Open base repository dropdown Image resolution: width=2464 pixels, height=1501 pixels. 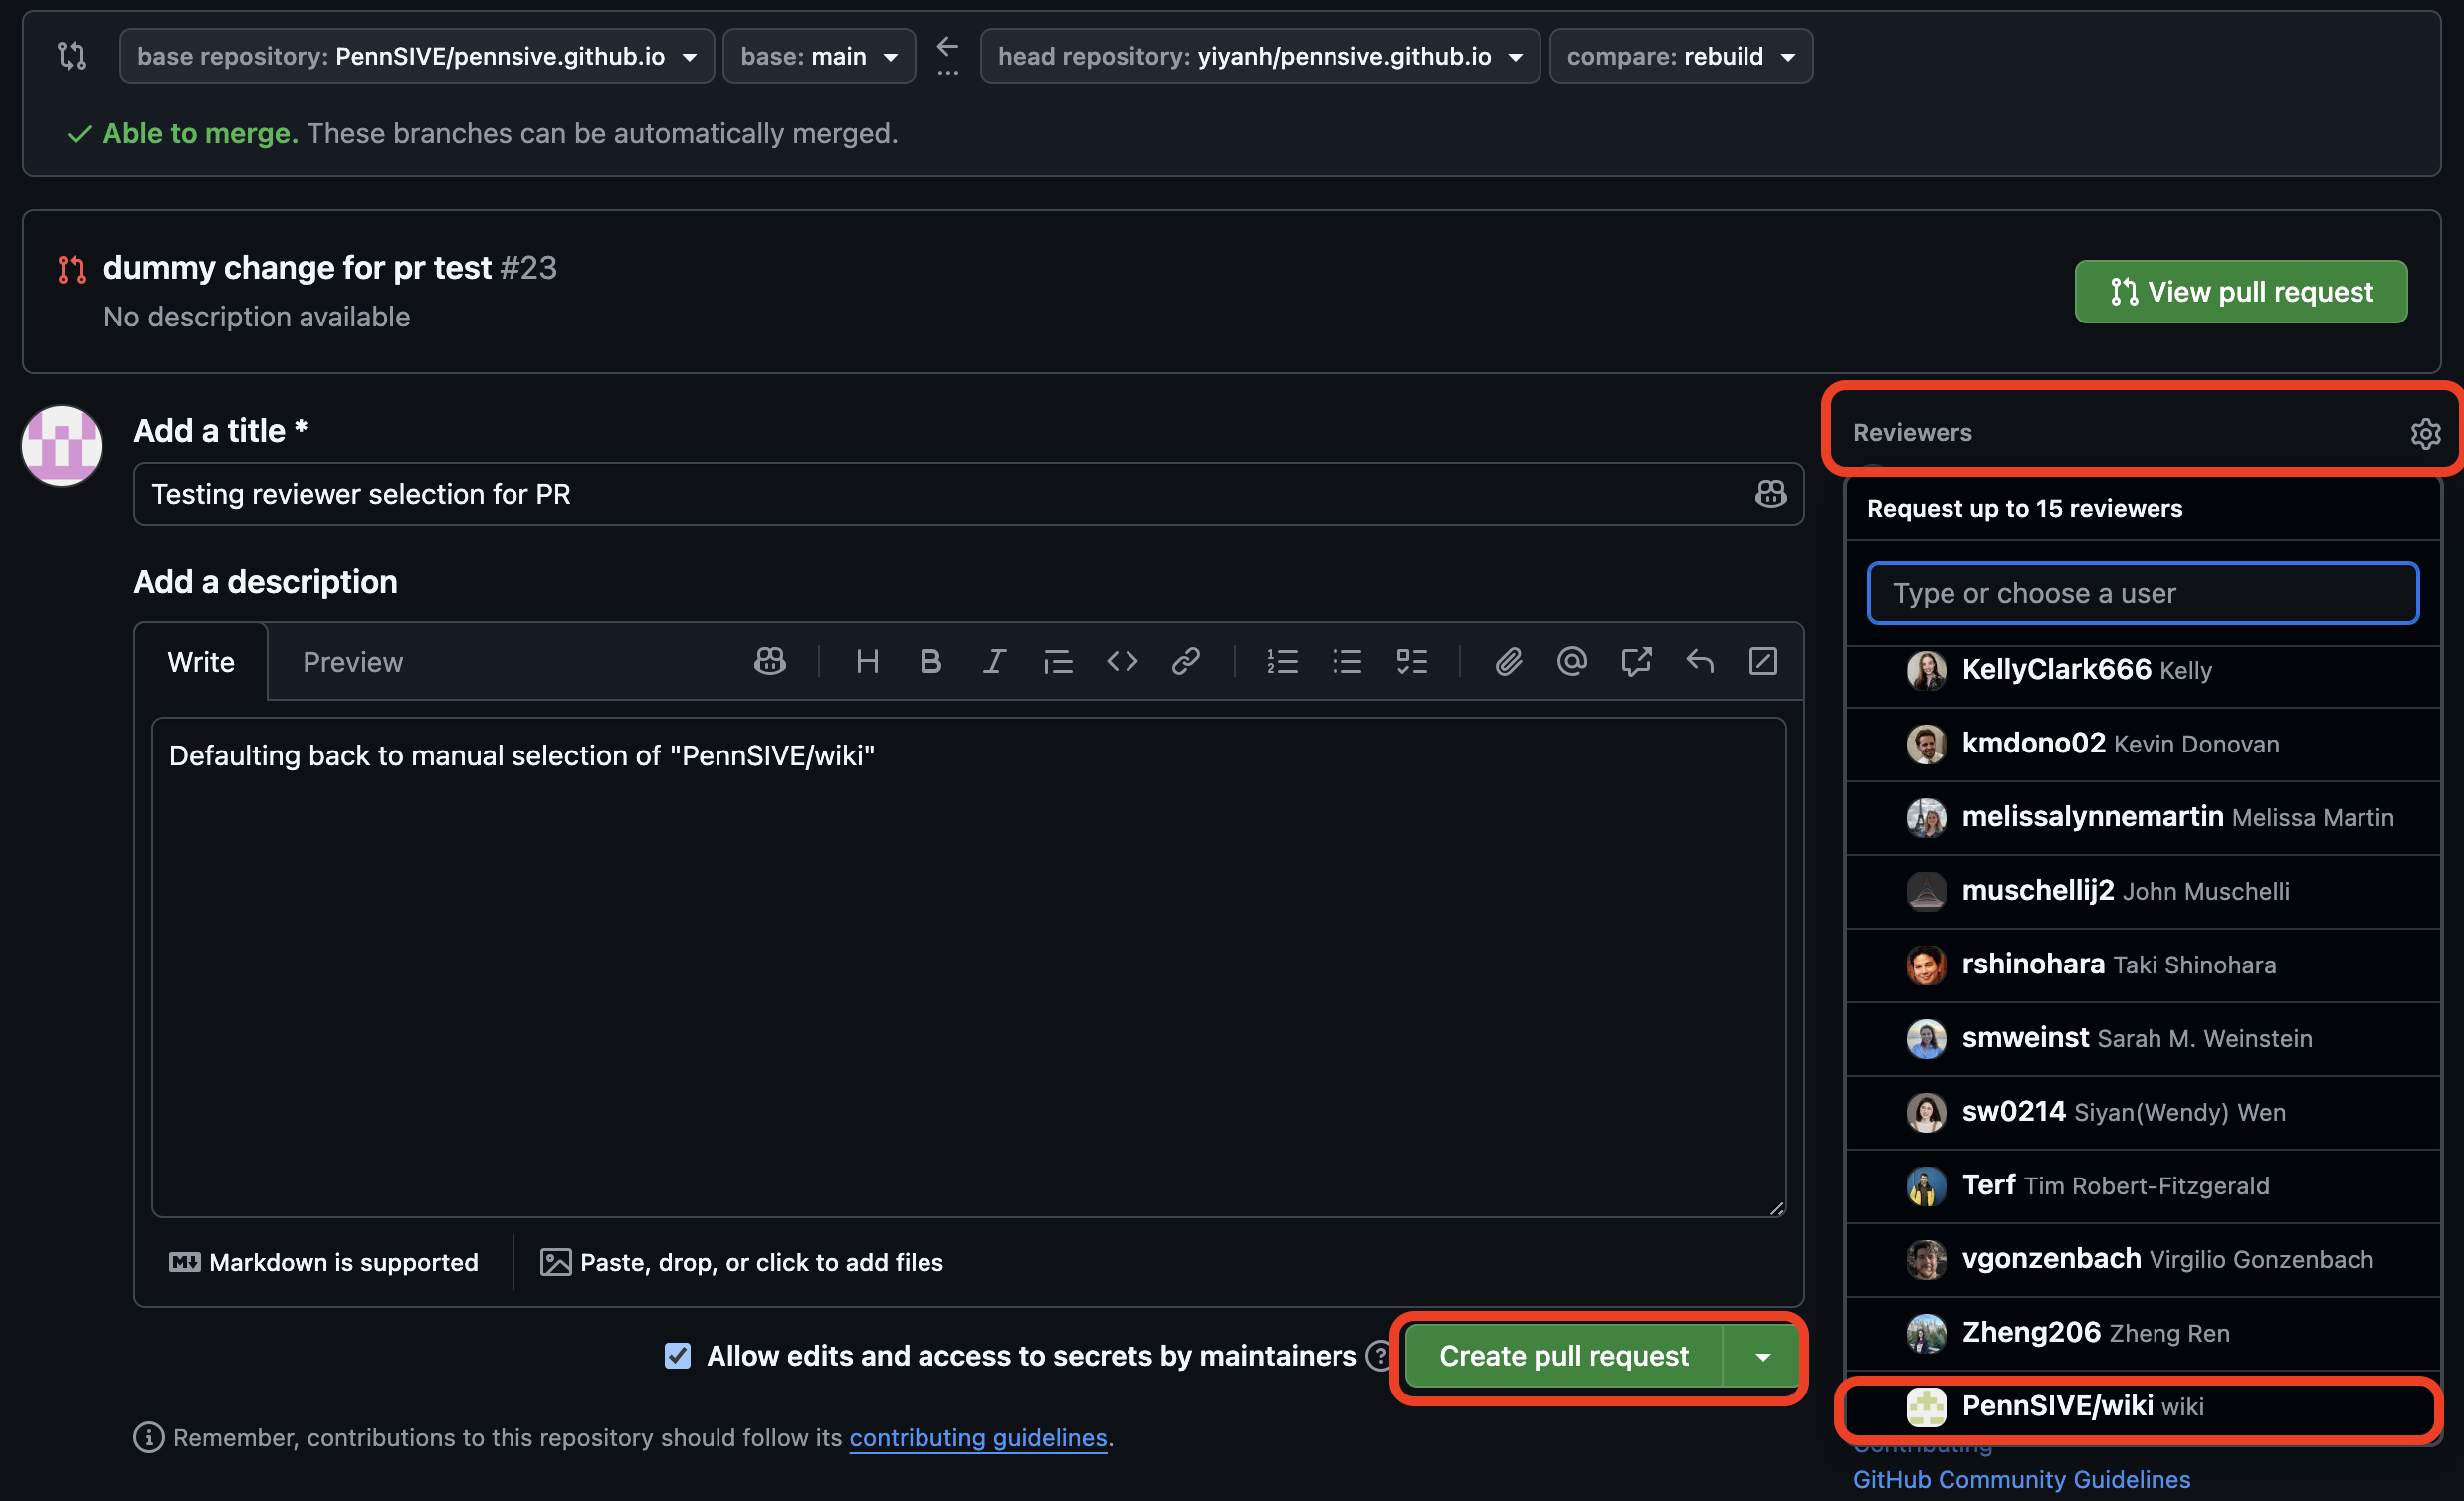pyautogui.click(x=417, y=56)
